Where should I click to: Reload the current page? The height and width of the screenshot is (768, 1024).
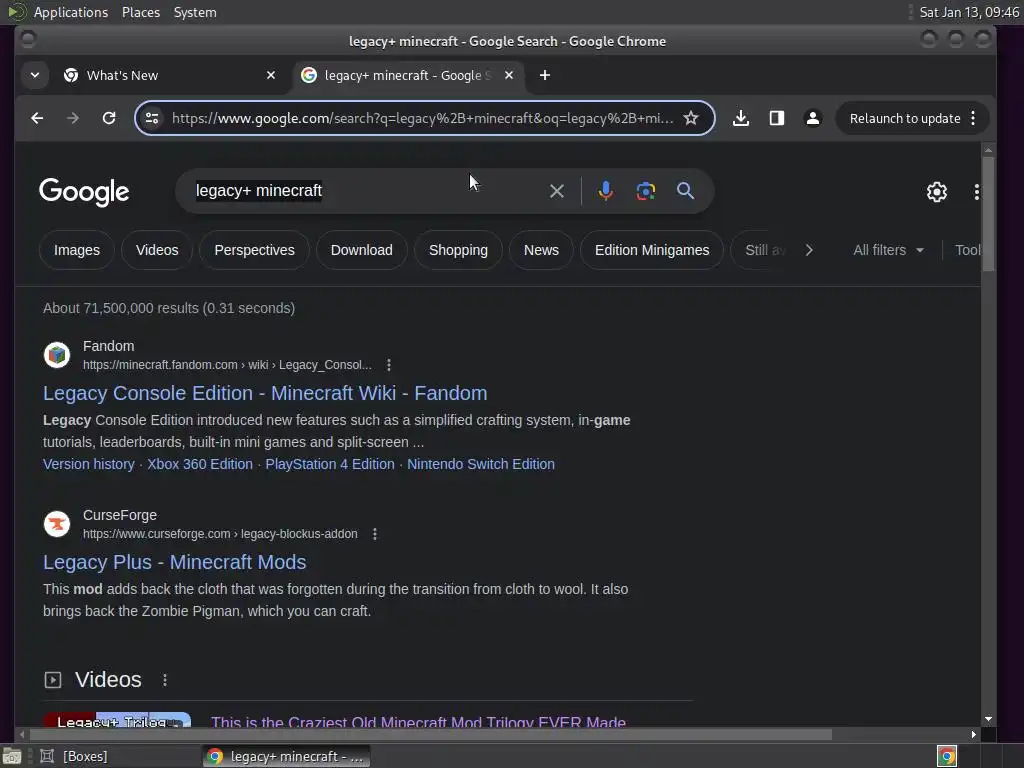109,118
